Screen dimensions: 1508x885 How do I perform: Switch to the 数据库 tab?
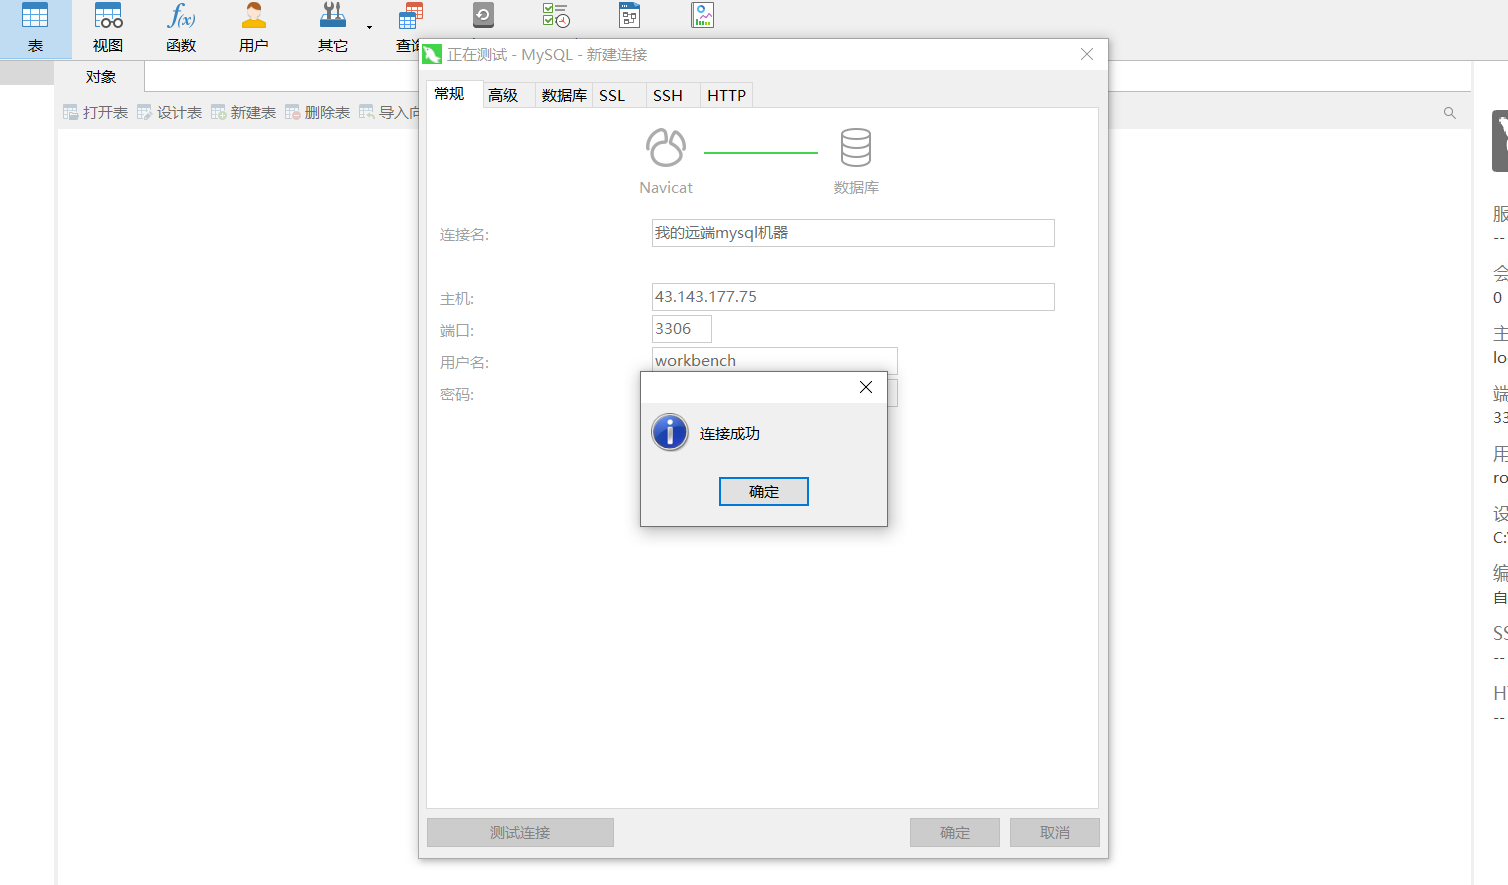pos(564,96)
